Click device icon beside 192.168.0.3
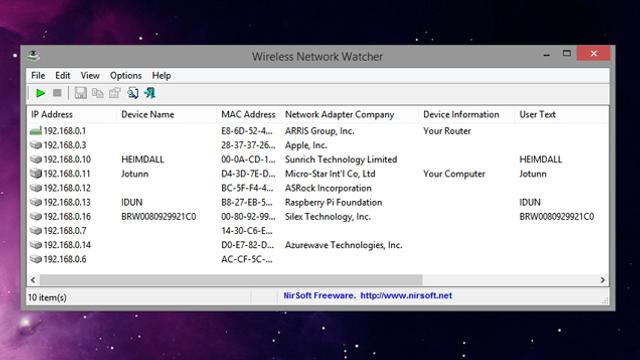This screenshot has height=360, width=640. 36,145
